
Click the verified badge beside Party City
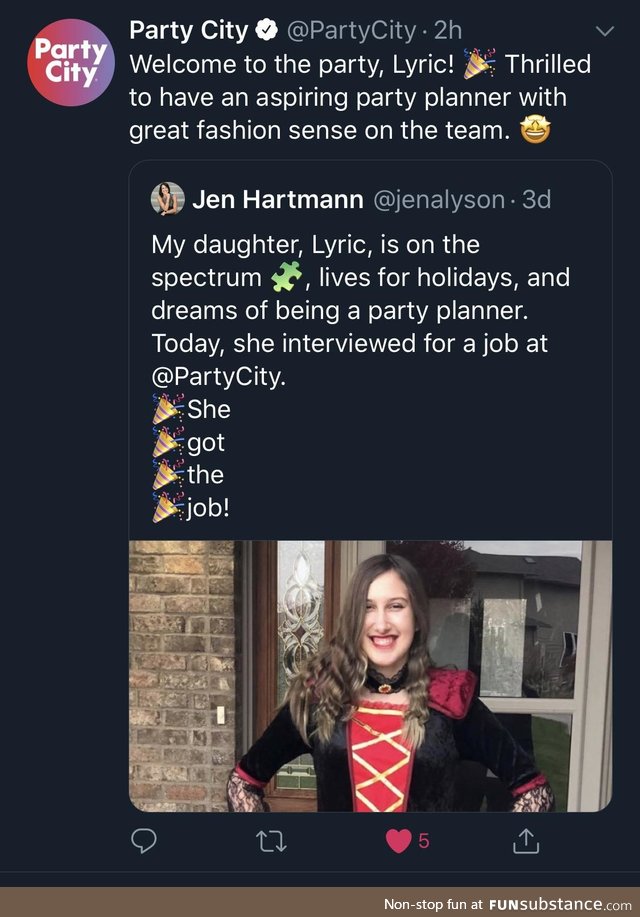tap(267, 30)
